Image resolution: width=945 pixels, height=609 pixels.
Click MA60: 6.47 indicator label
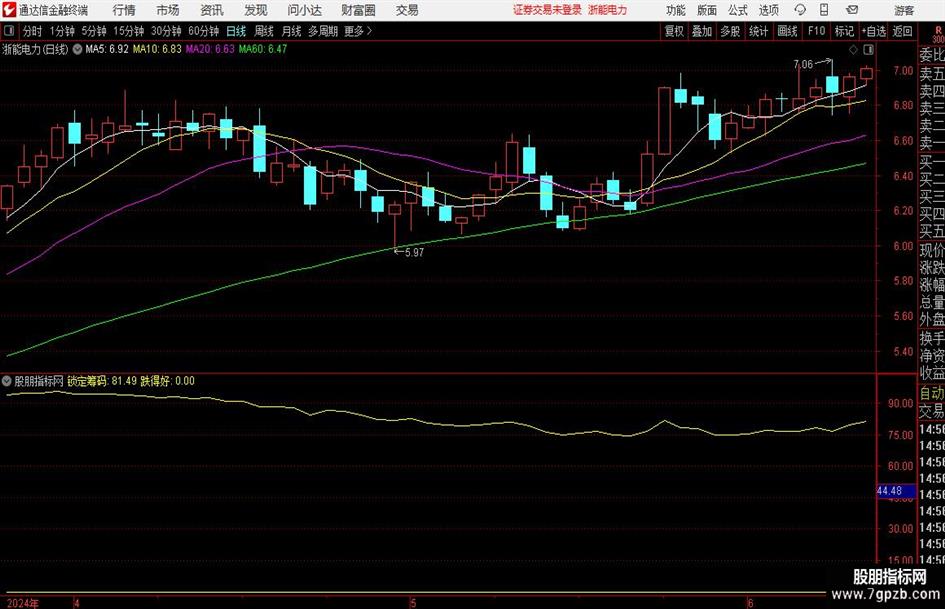point(263,49)
